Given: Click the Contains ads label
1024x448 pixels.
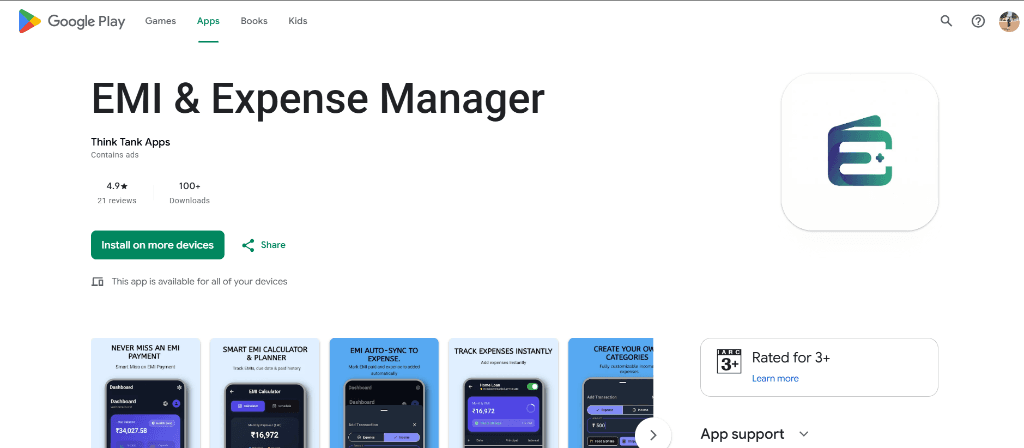Looking at the screenshot, I should tap(114, 155).
